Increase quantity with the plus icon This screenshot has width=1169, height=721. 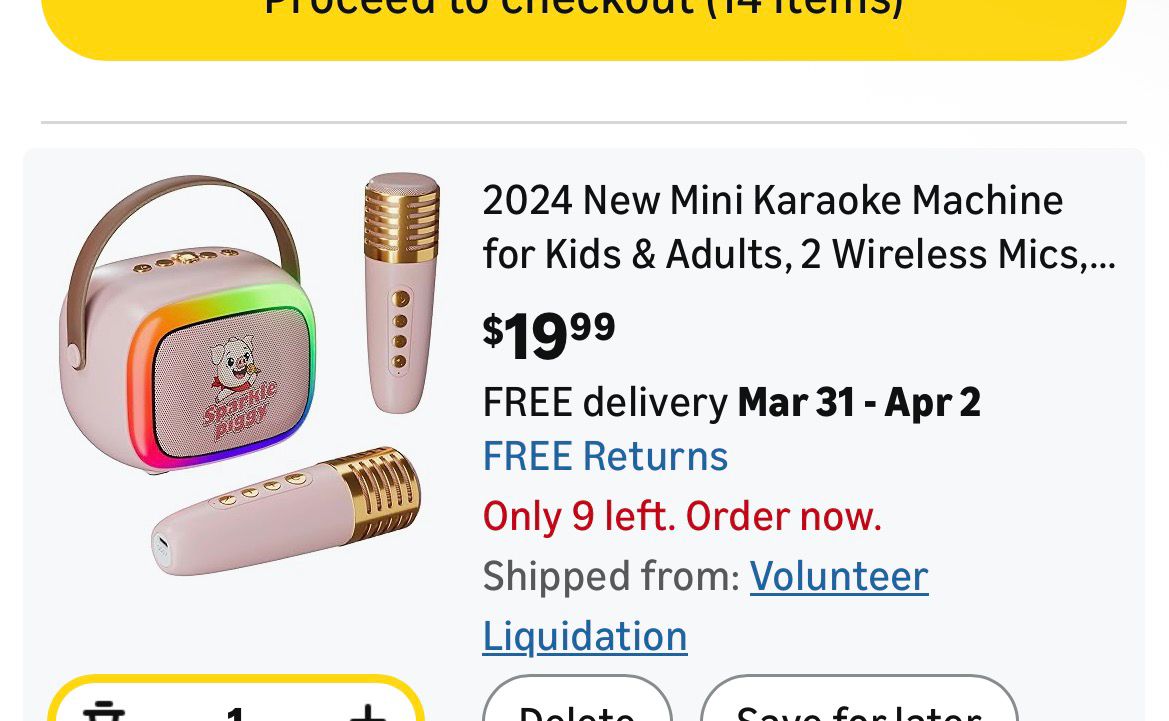click(x=367, y=712)
